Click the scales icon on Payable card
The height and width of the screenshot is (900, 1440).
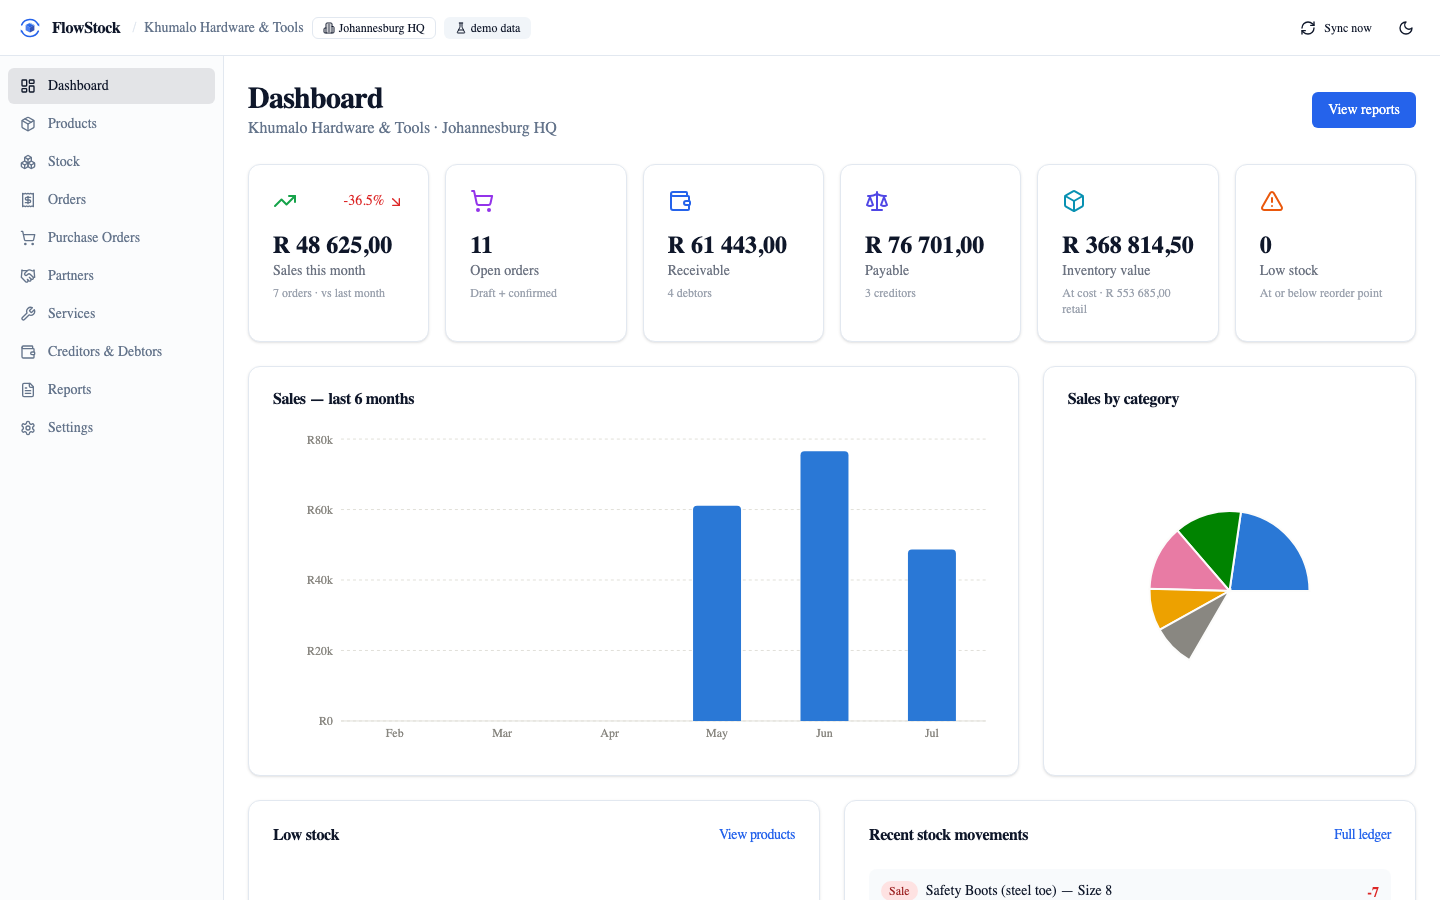point(877,201)
